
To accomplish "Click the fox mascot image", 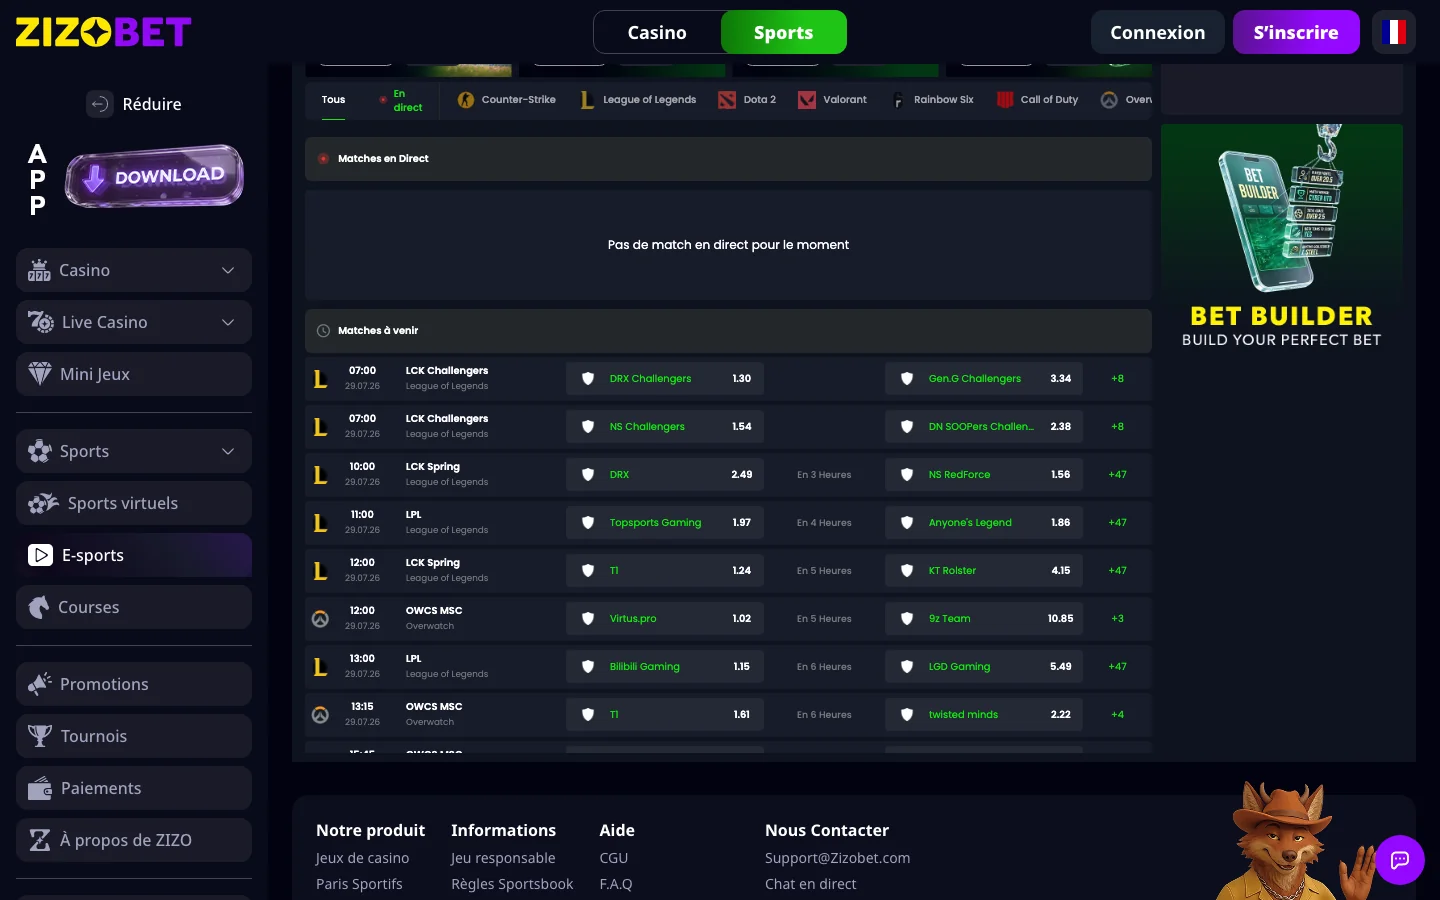I will pyautogui.click(x=1296, y=841).
